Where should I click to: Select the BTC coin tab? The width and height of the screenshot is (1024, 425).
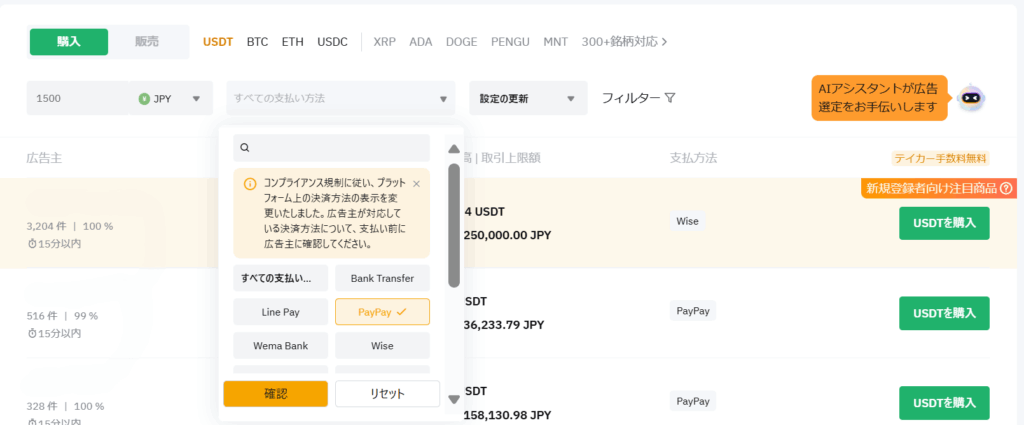click(257, 42)
